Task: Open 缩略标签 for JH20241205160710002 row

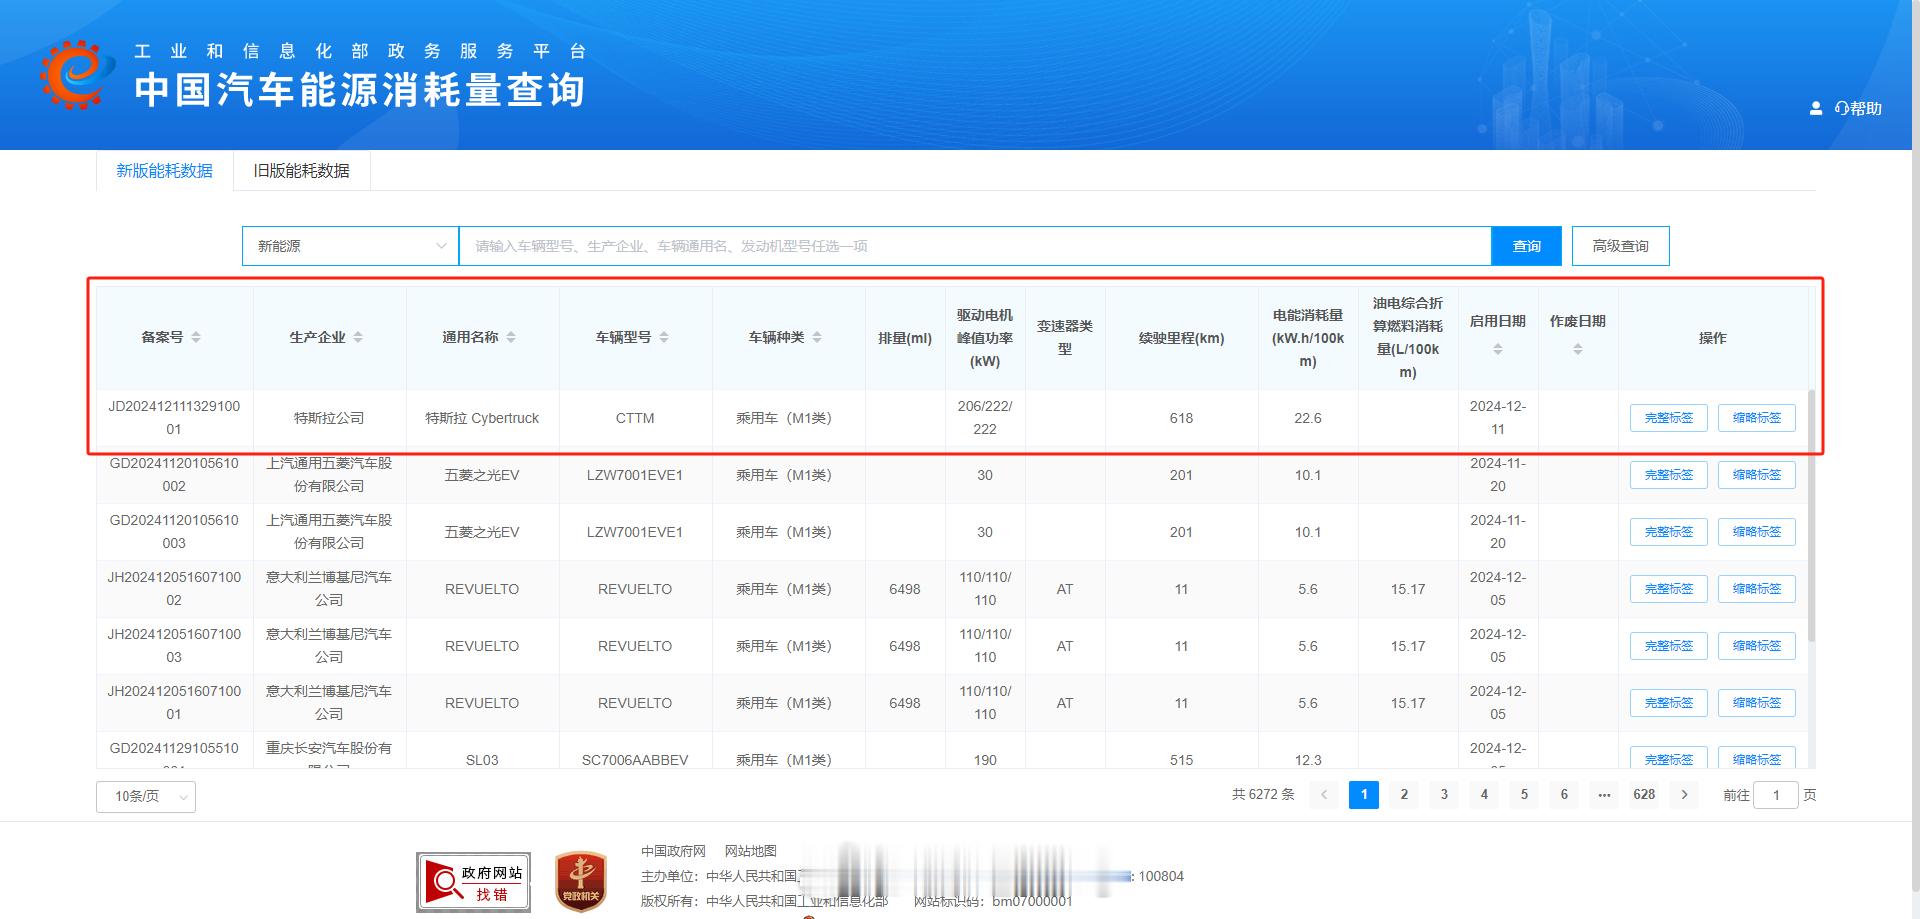Action: 1756,589
